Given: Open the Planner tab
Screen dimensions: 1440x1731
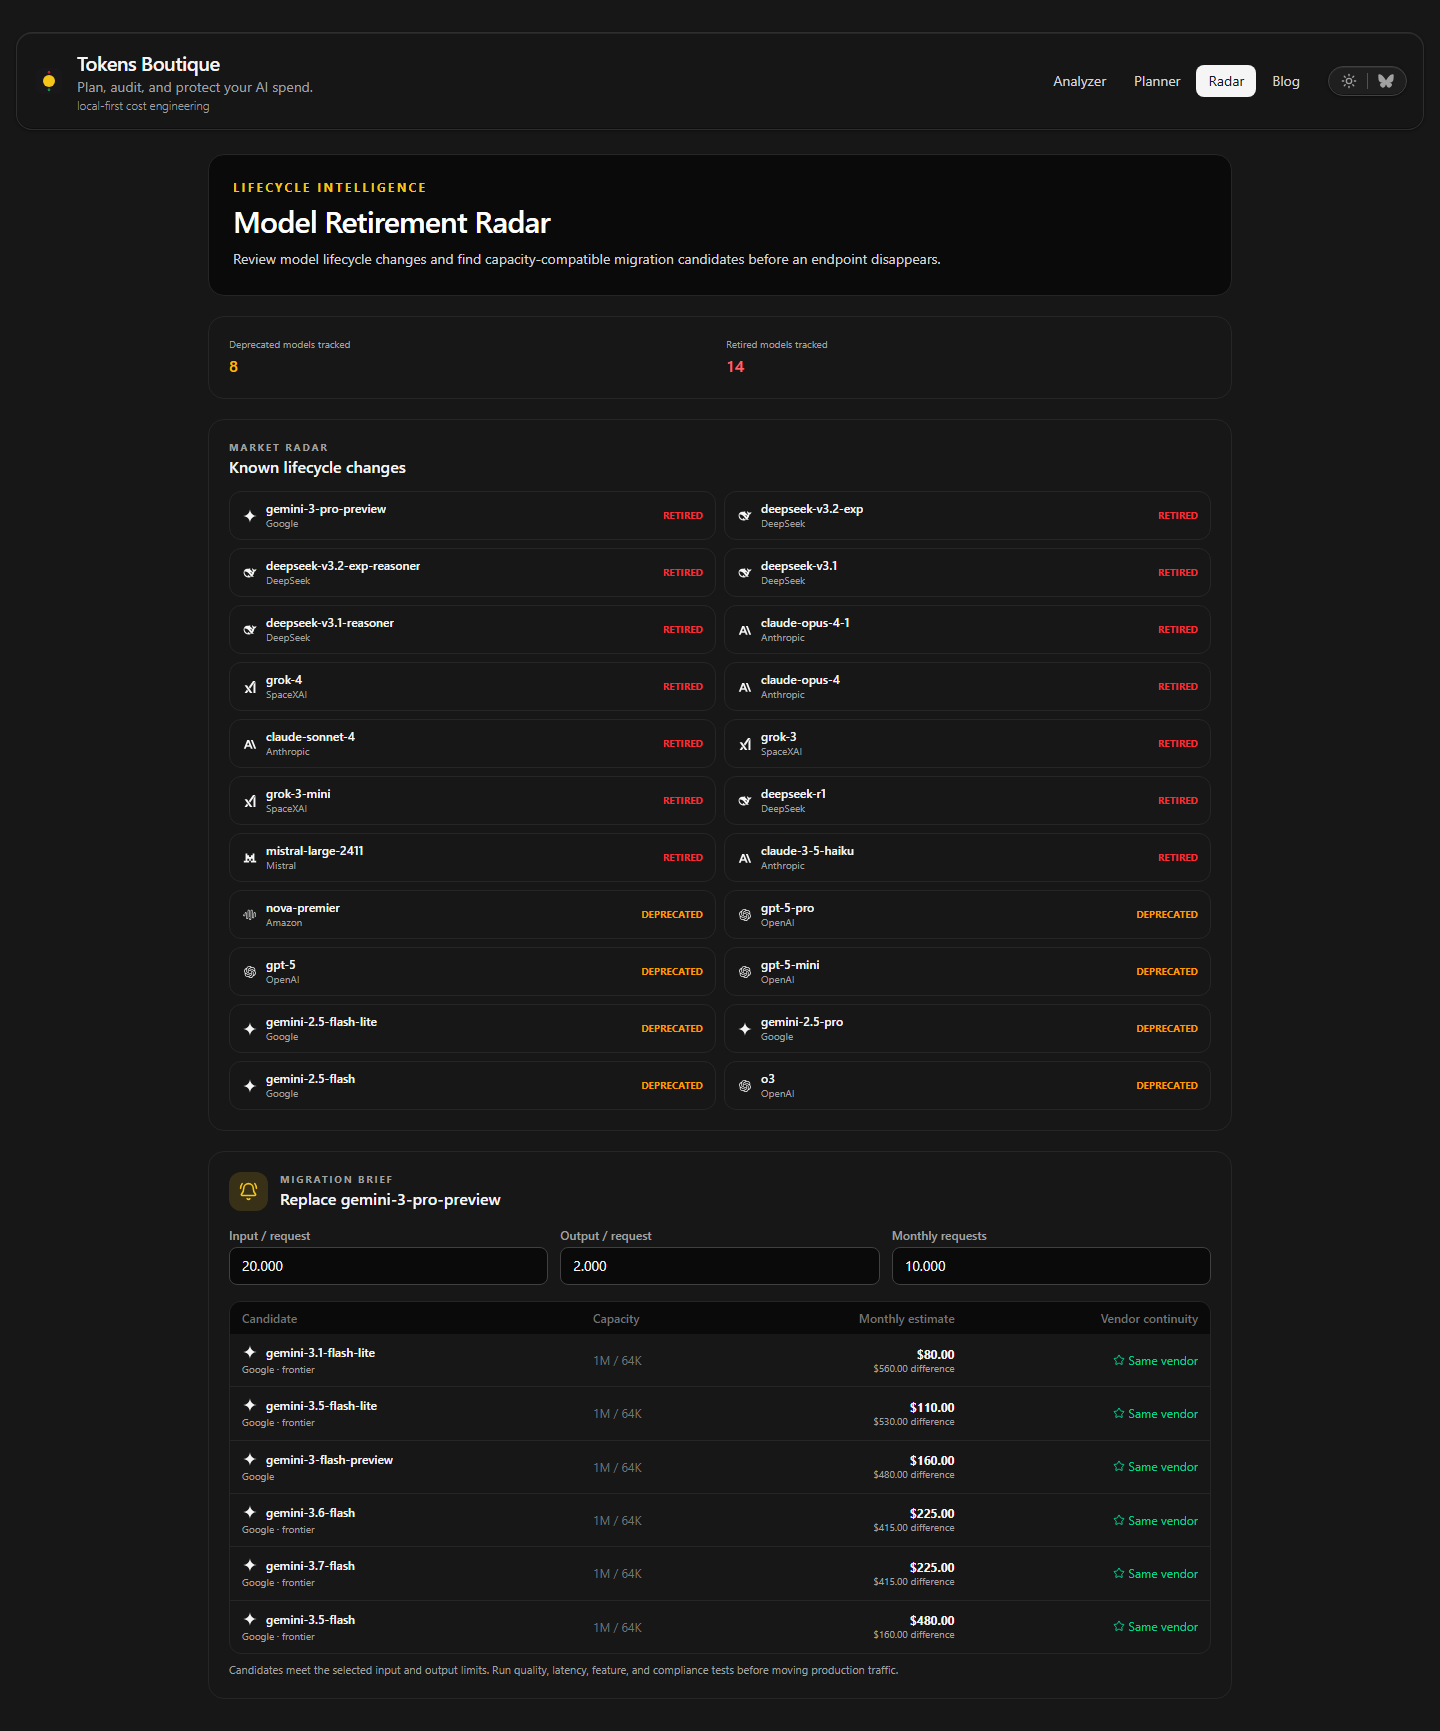Looking at the screenshot, I should 1157,81.
